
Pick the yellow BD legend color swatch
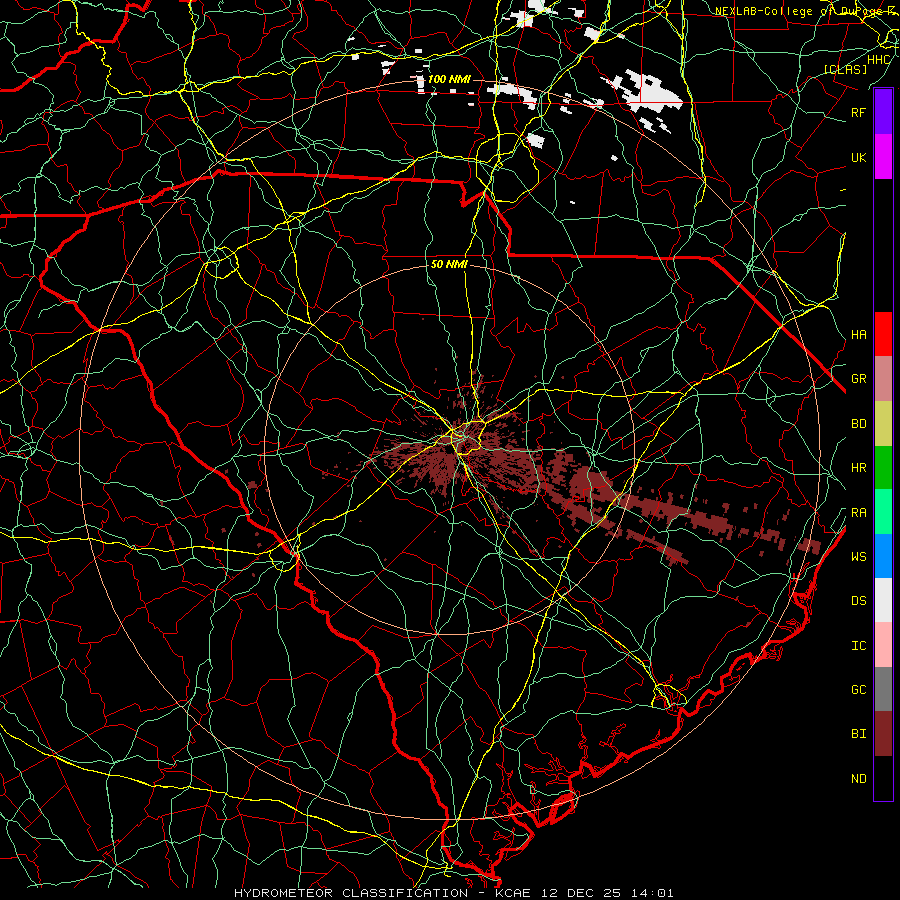point(883,424)
